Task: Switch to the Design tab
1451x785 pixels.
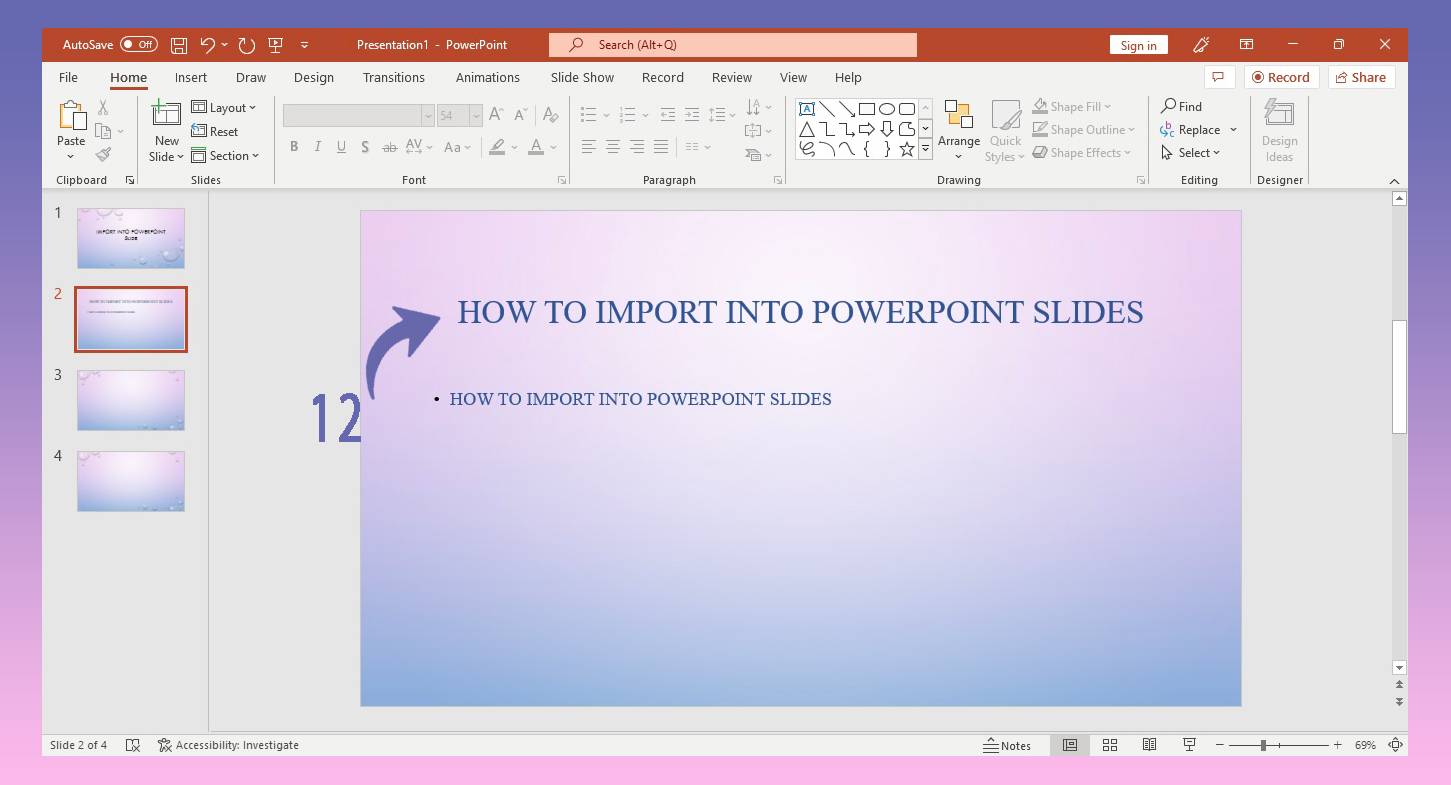Action: point(314,77)
